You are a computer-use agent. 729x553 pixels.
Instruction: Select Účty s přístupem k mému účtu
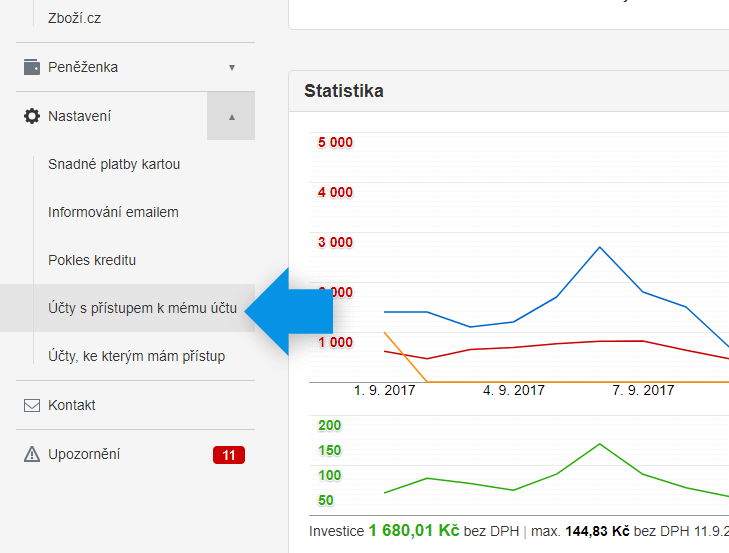point(142,308)
